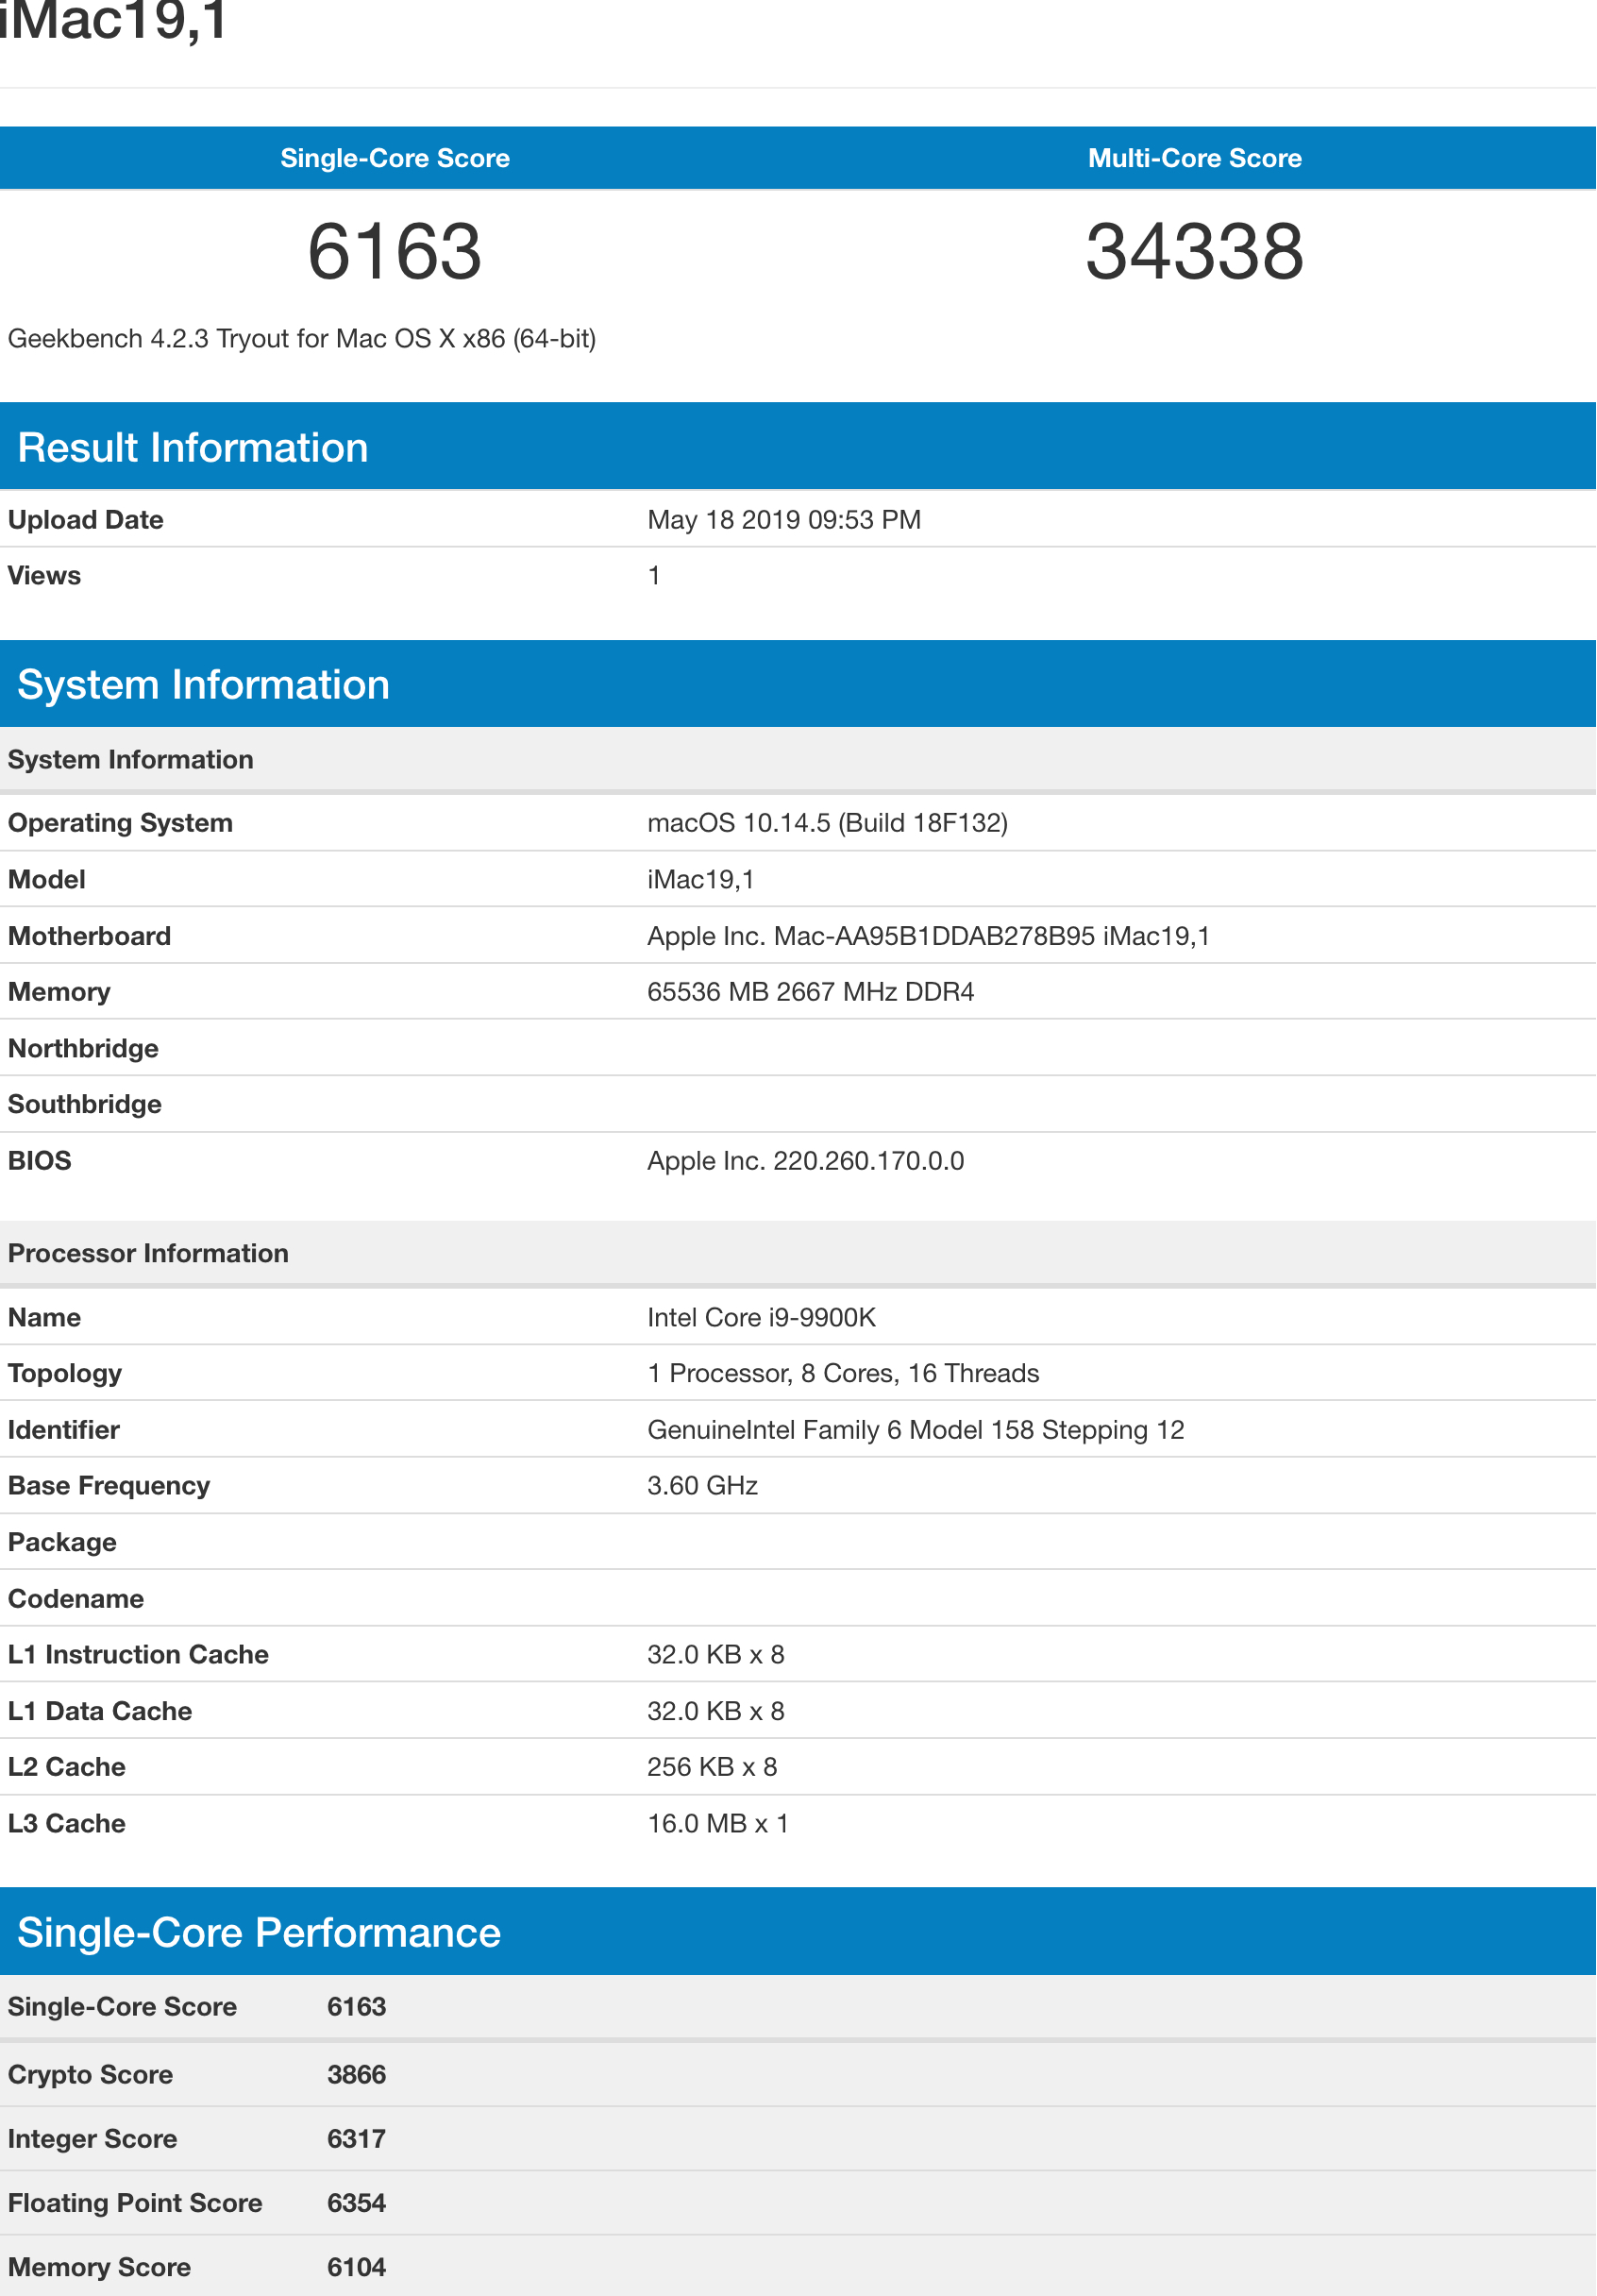The height and width of the screenshot is (2296, 1597).
Task: Select the Intel Core i9-9900K value
Action: click(762, 1318)
